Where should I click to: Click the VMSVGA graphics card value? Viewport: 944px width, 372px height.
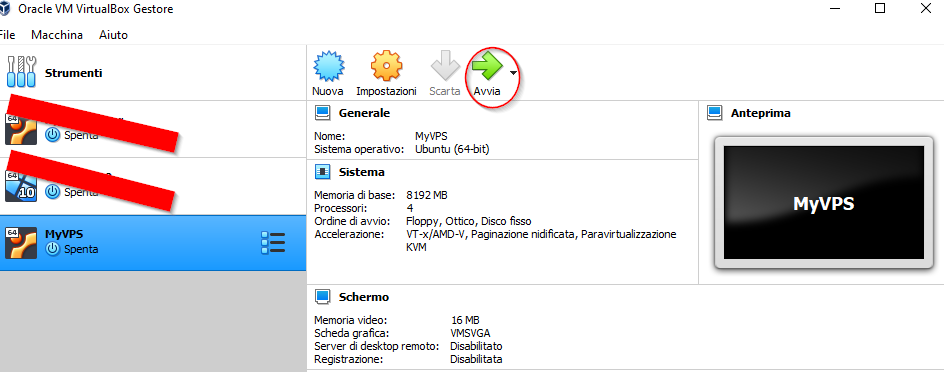point(470,333)
